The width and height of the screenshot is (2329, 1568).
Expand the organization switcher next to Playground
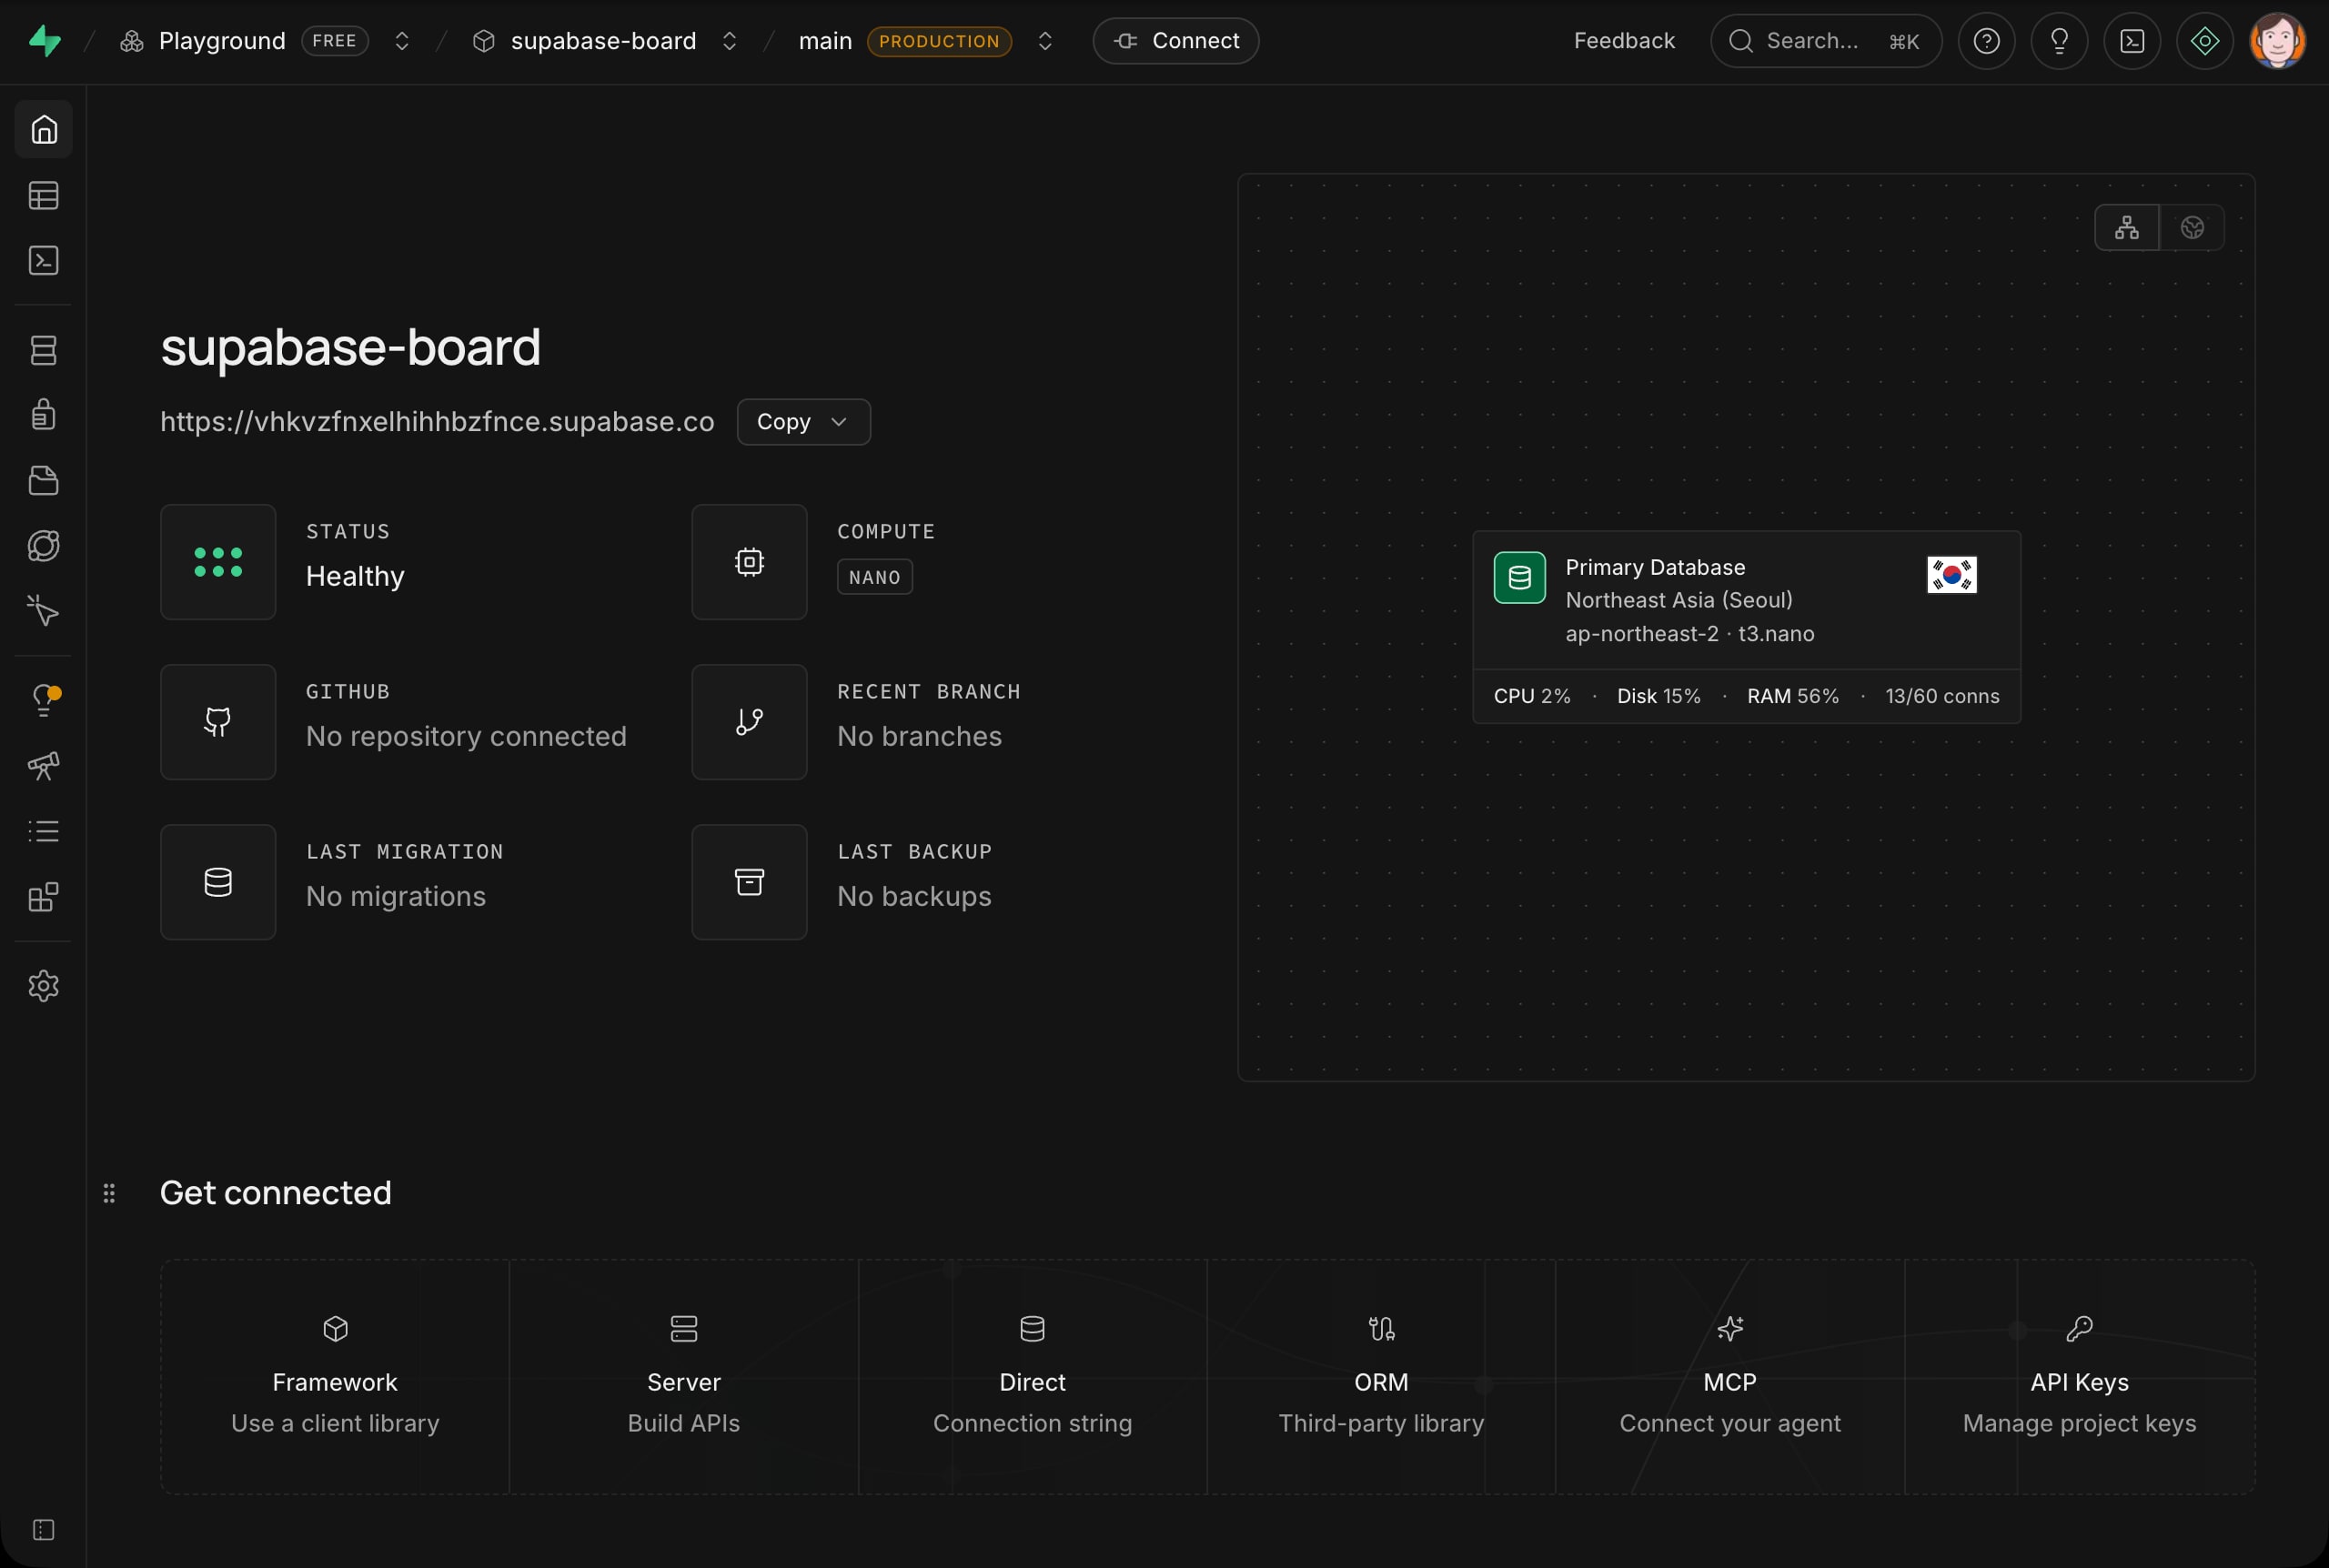(x=402, y=41)
